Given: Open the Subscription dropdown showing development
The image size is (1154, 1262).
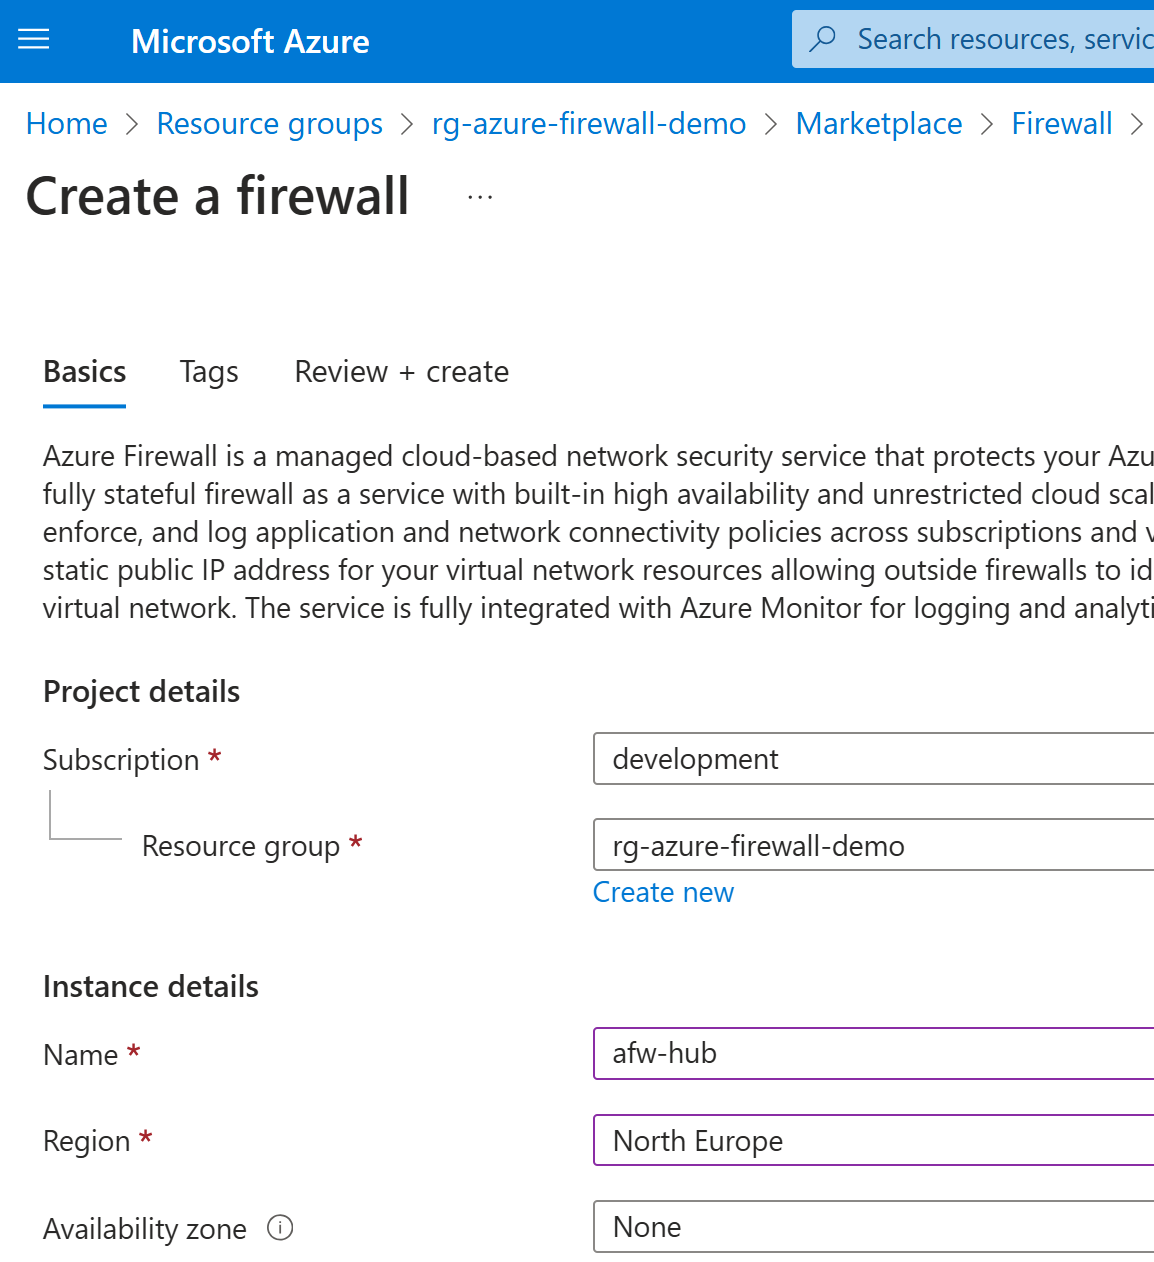Looking at the screenshot, I should point(873,759).
